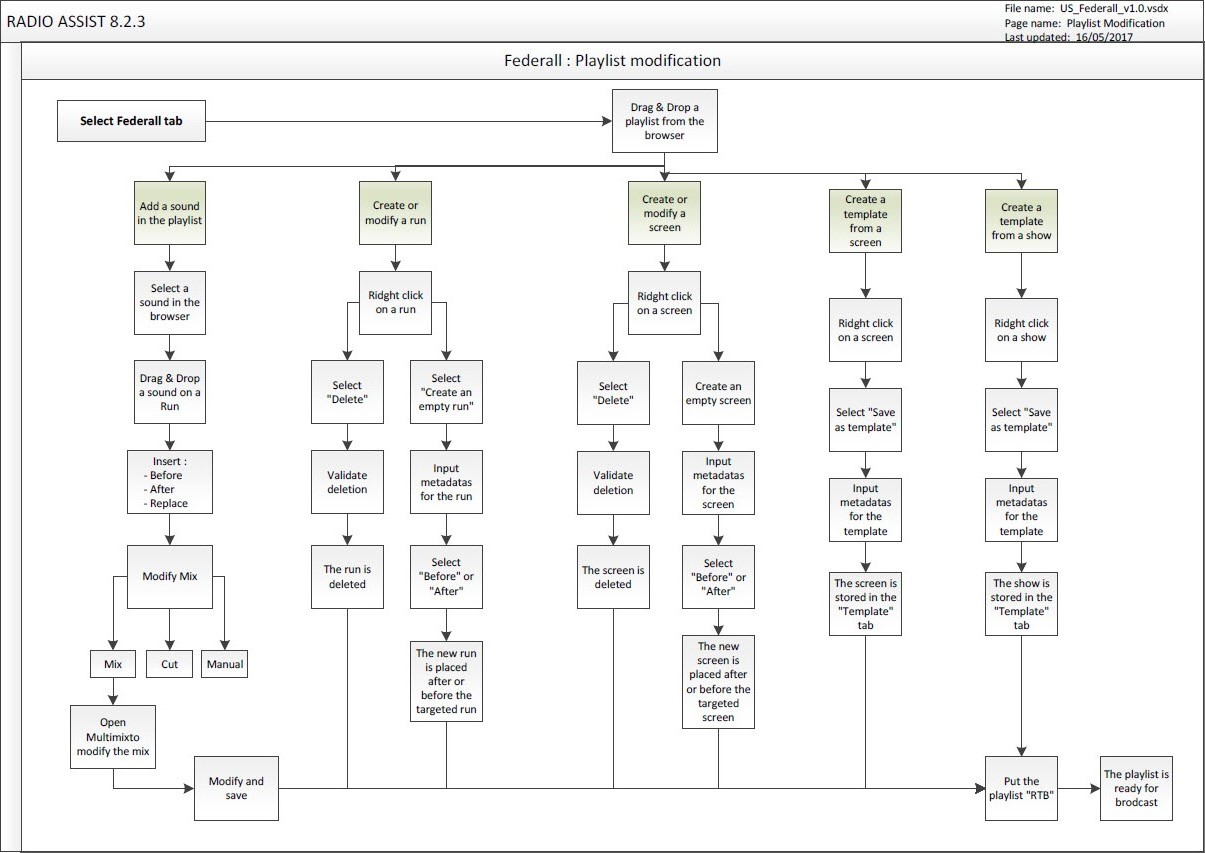
Task: Select the 'Create an empty screen' box
Action: tap(718, 393)
